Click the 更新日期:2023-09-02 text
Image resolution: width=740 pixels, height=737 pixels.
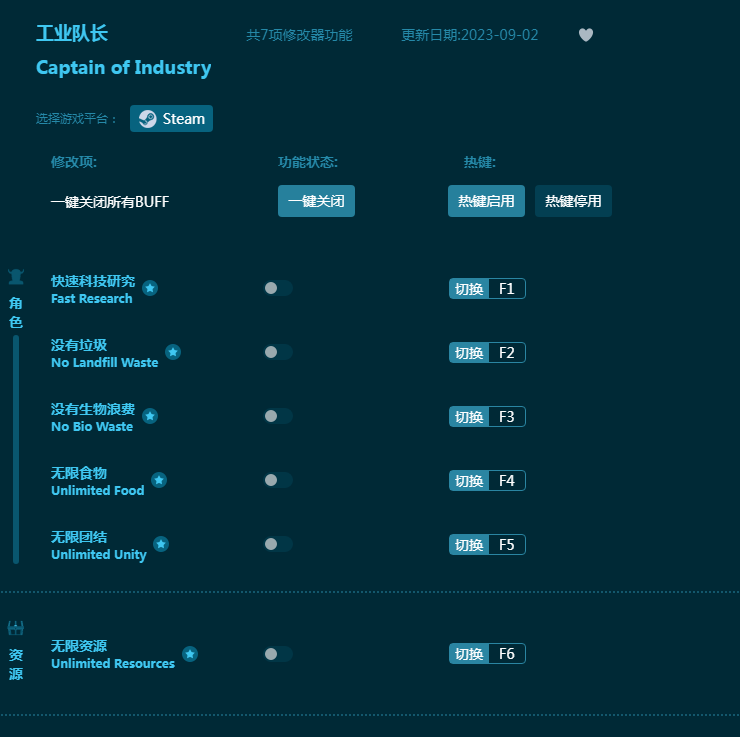470,35
